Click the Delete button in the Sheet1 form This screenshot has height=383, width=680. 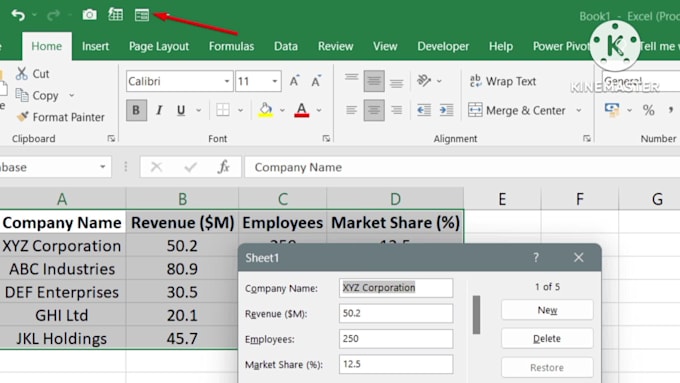[547, 338]
